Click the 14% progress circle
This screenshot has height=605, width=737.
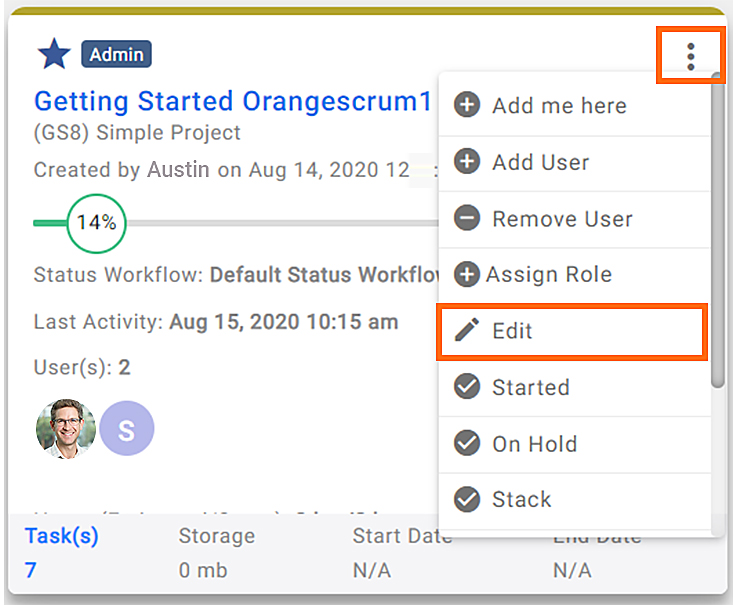[96, 223]
